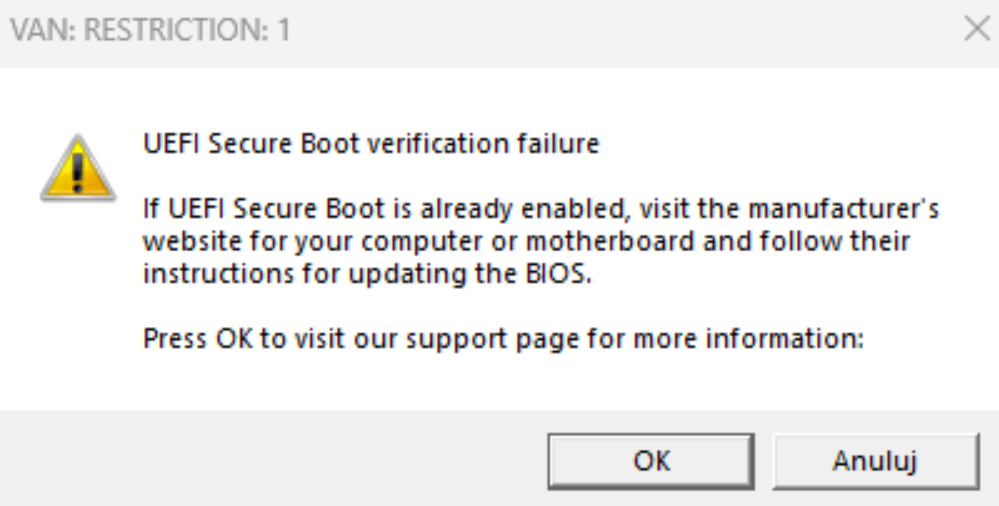Click the "Press OK to visit our support page" text

pyautogui.click(x=503, y=339)
